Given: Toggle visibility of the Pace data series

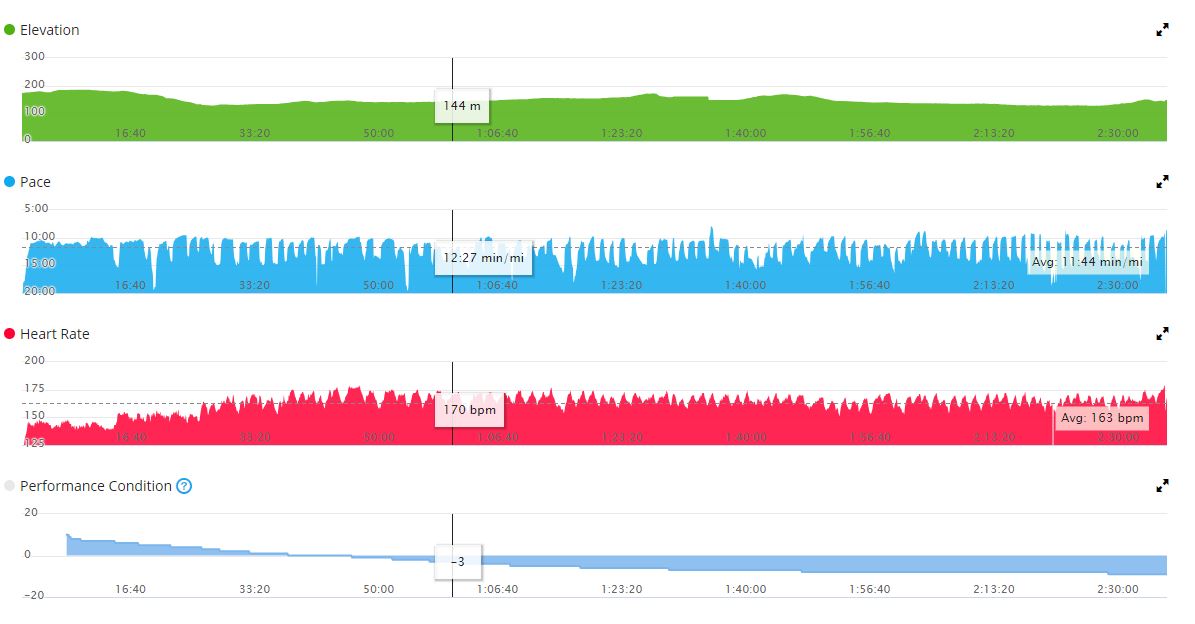Looking at the screenshot, I should 9,182.
